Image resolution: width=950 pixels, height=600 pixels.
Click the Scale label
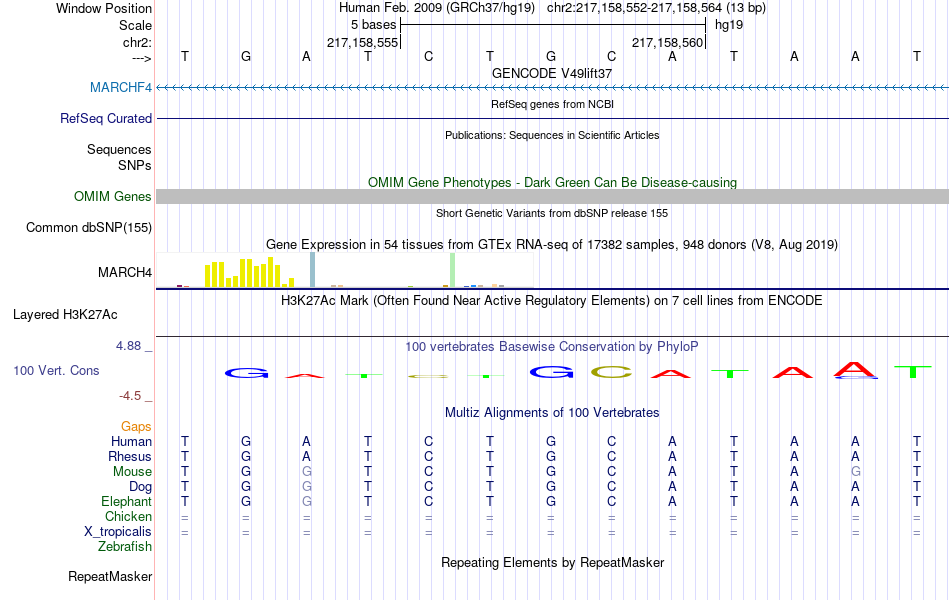click(136, 25)
